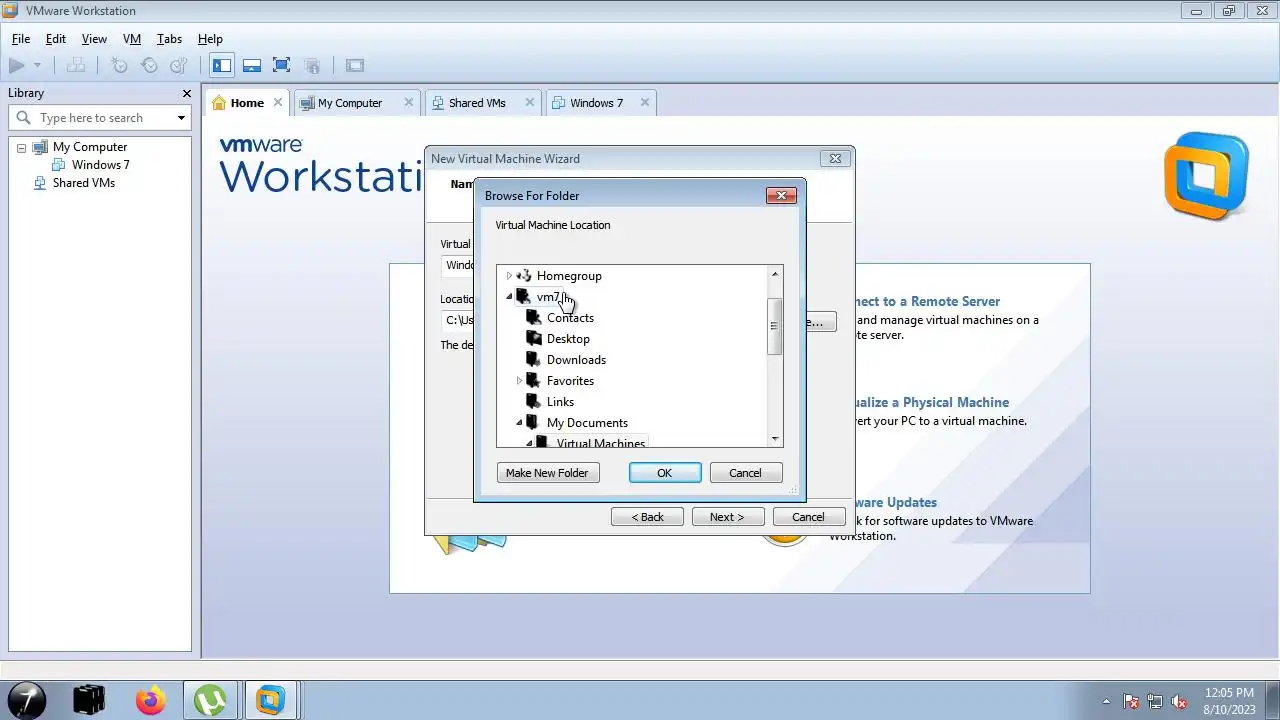Screen dimensions: 1280x720
Task: Click Make New Folder button
Action: 547,473
